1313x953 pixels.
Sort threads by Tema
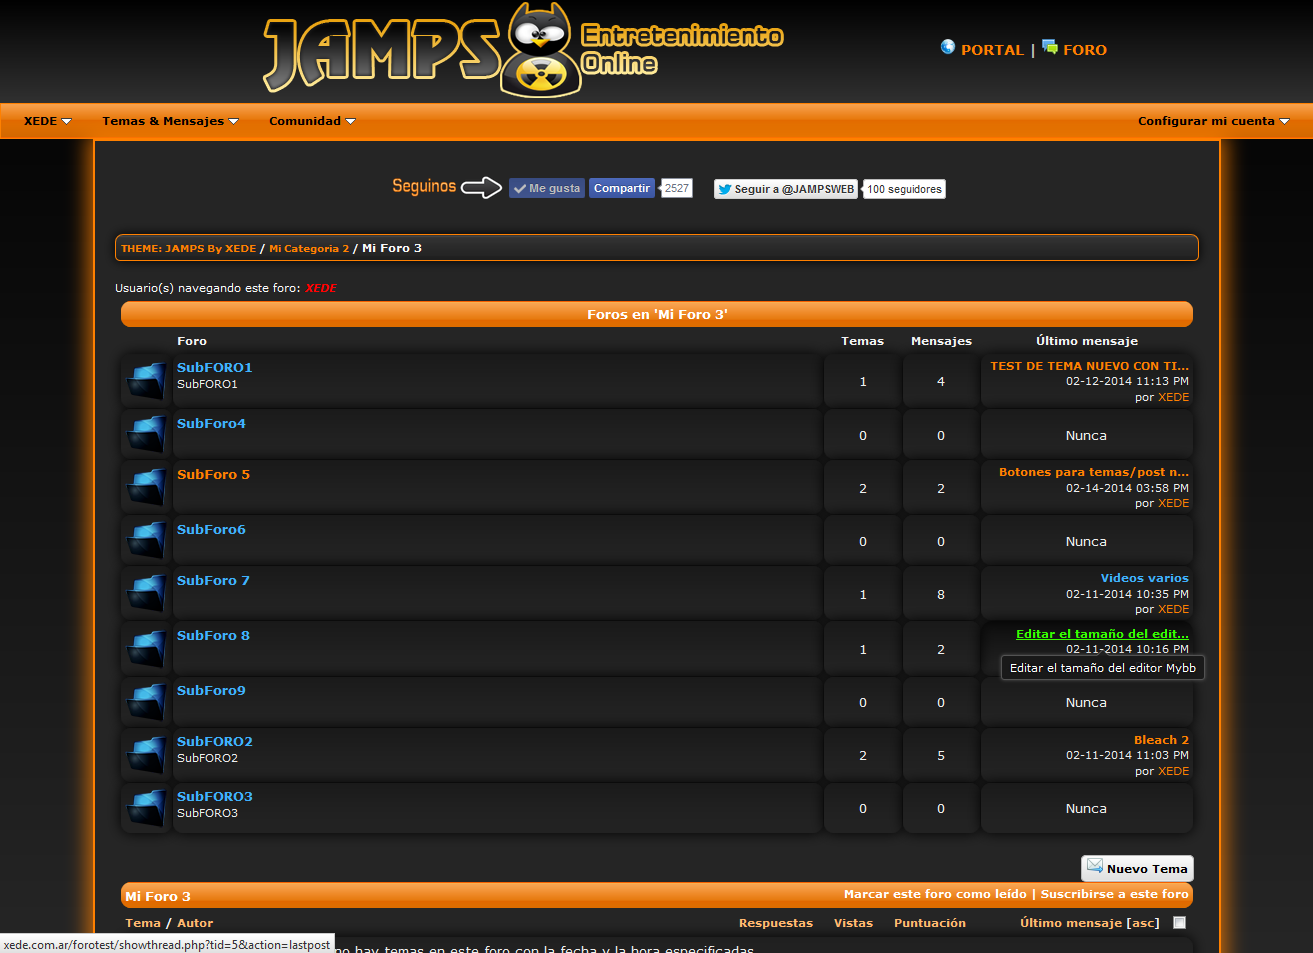pyautogui.click(x=143, y=923)
